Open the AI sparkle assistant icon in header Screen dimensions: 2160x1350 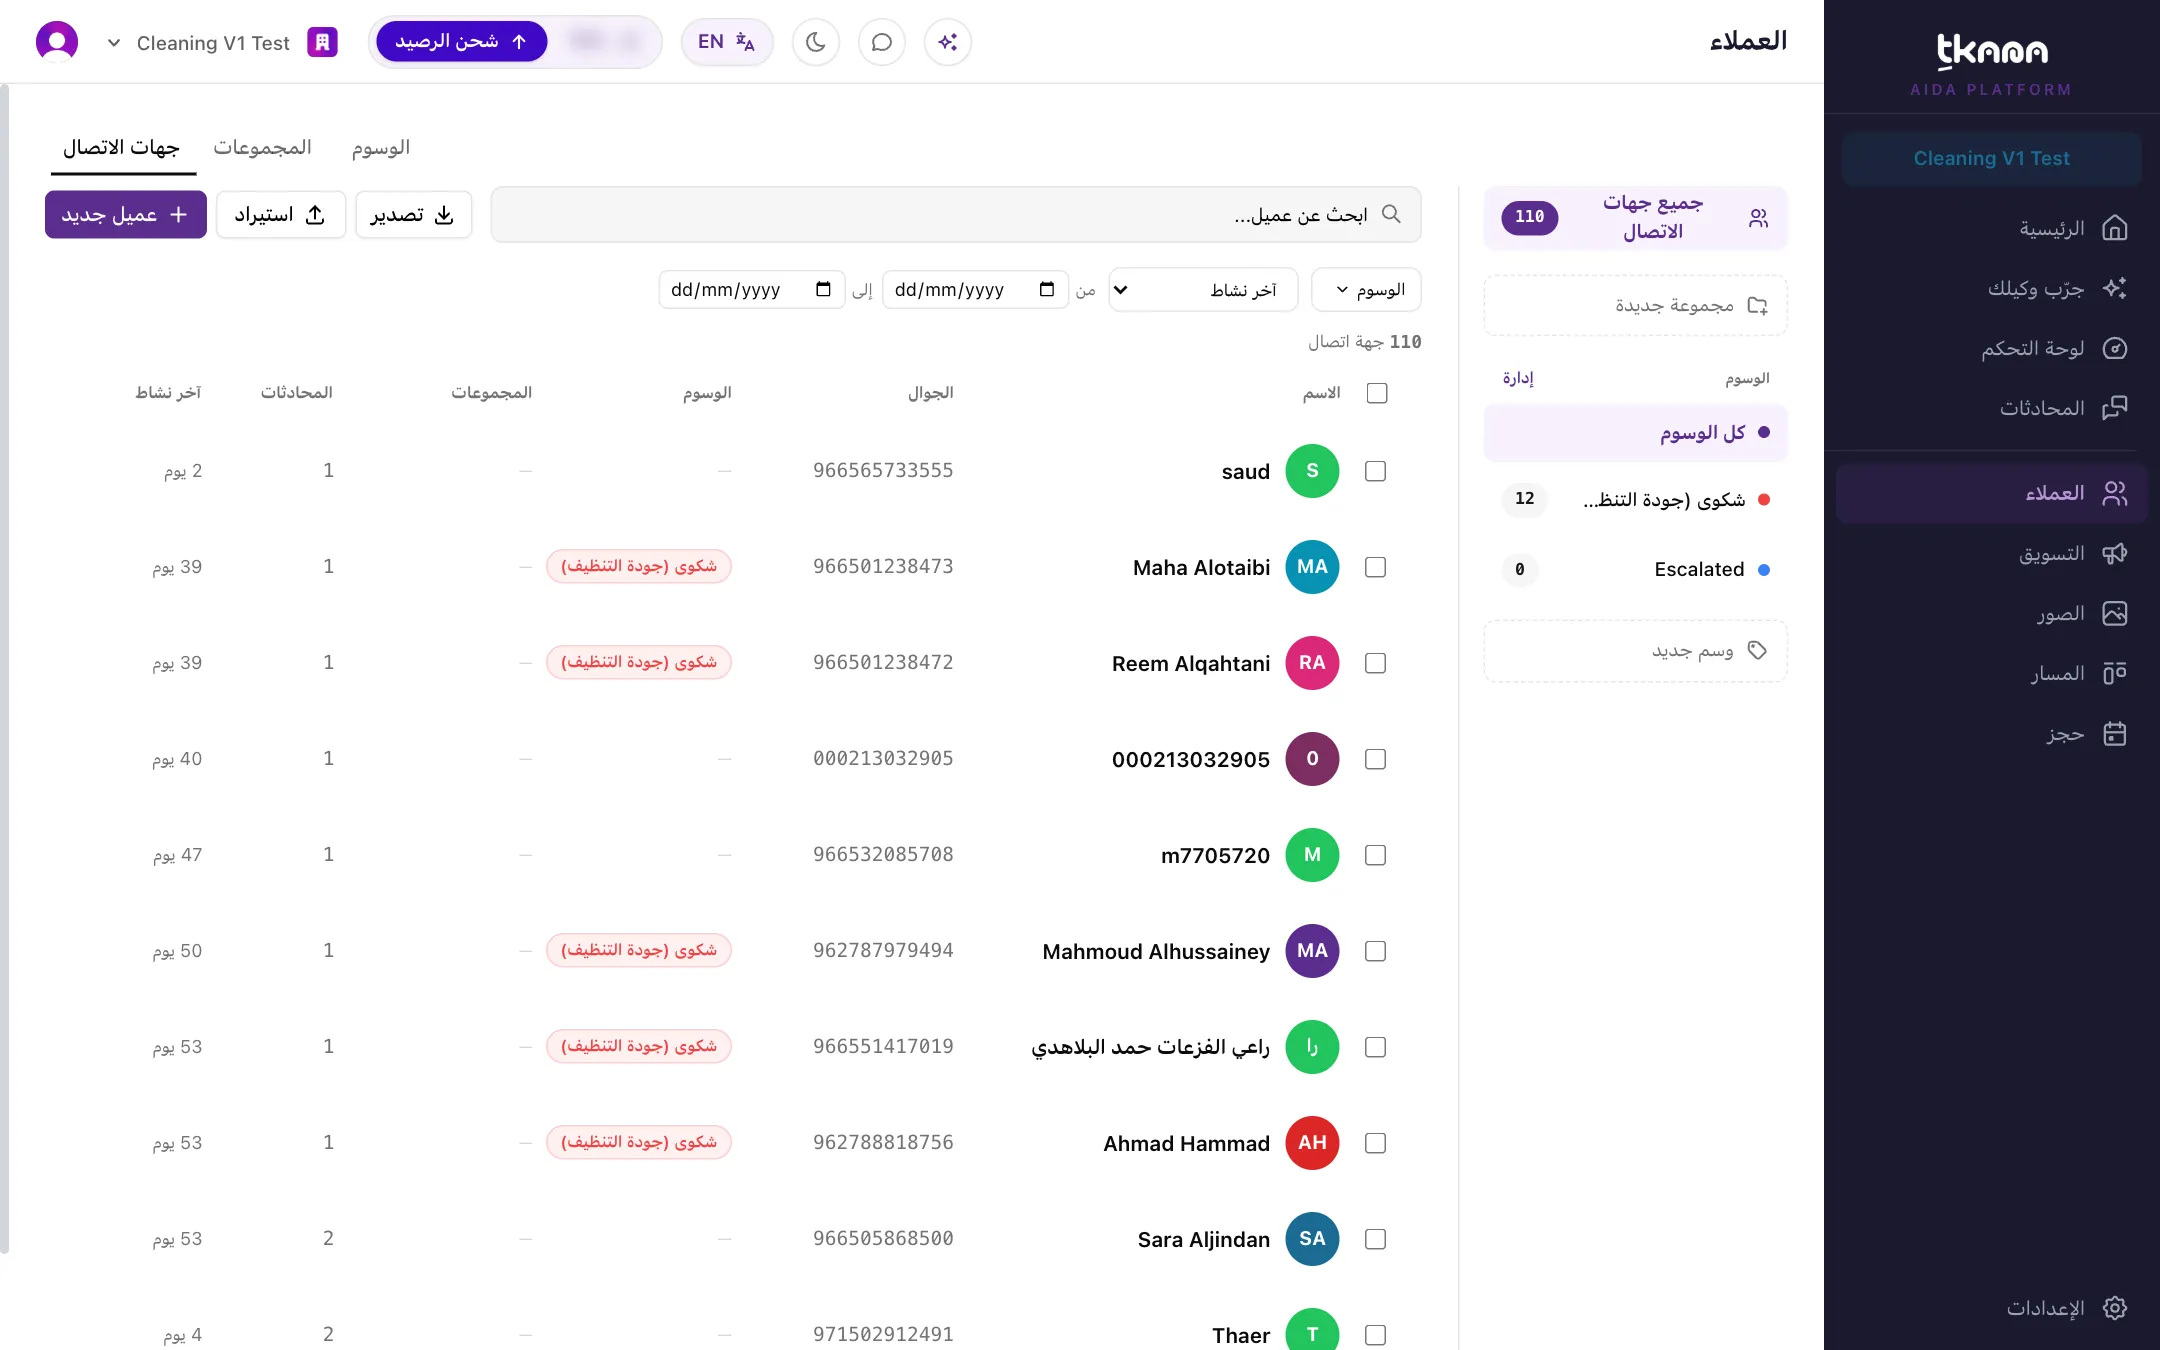click(947, 42)
